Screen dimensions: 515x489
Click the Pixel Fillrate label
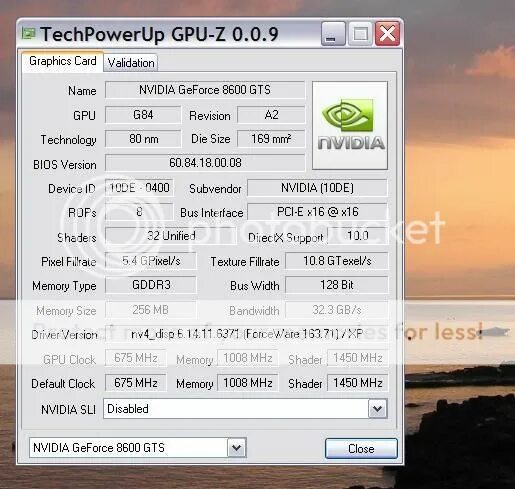(69, 262)
